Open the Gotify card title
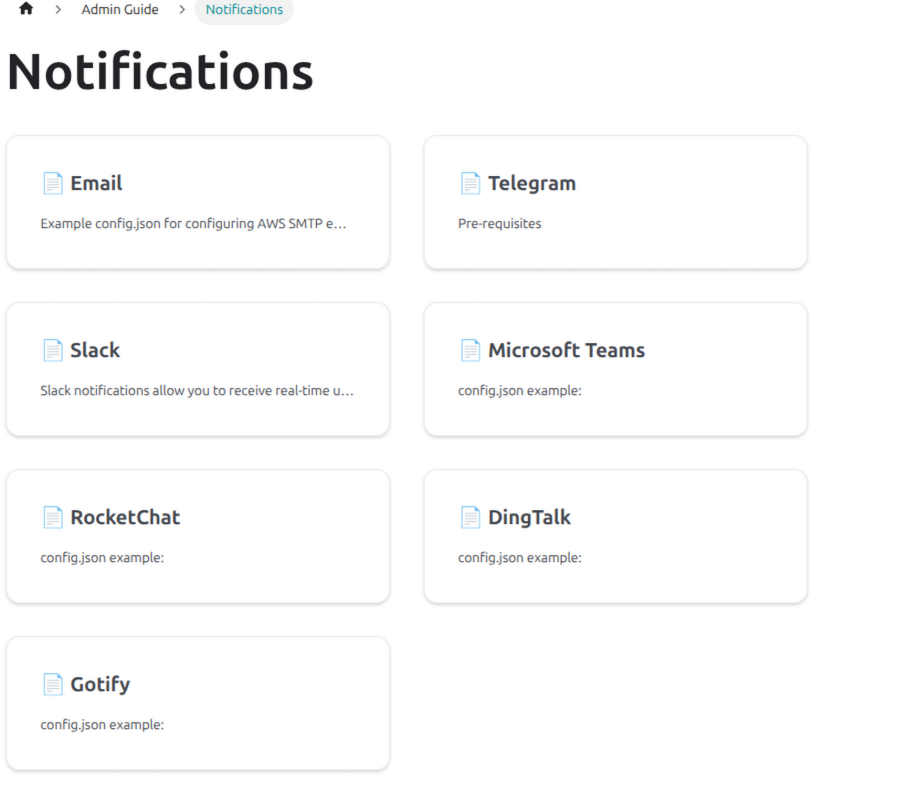The width and height of the screenshot is (919, 803). (x=100, y=684)
